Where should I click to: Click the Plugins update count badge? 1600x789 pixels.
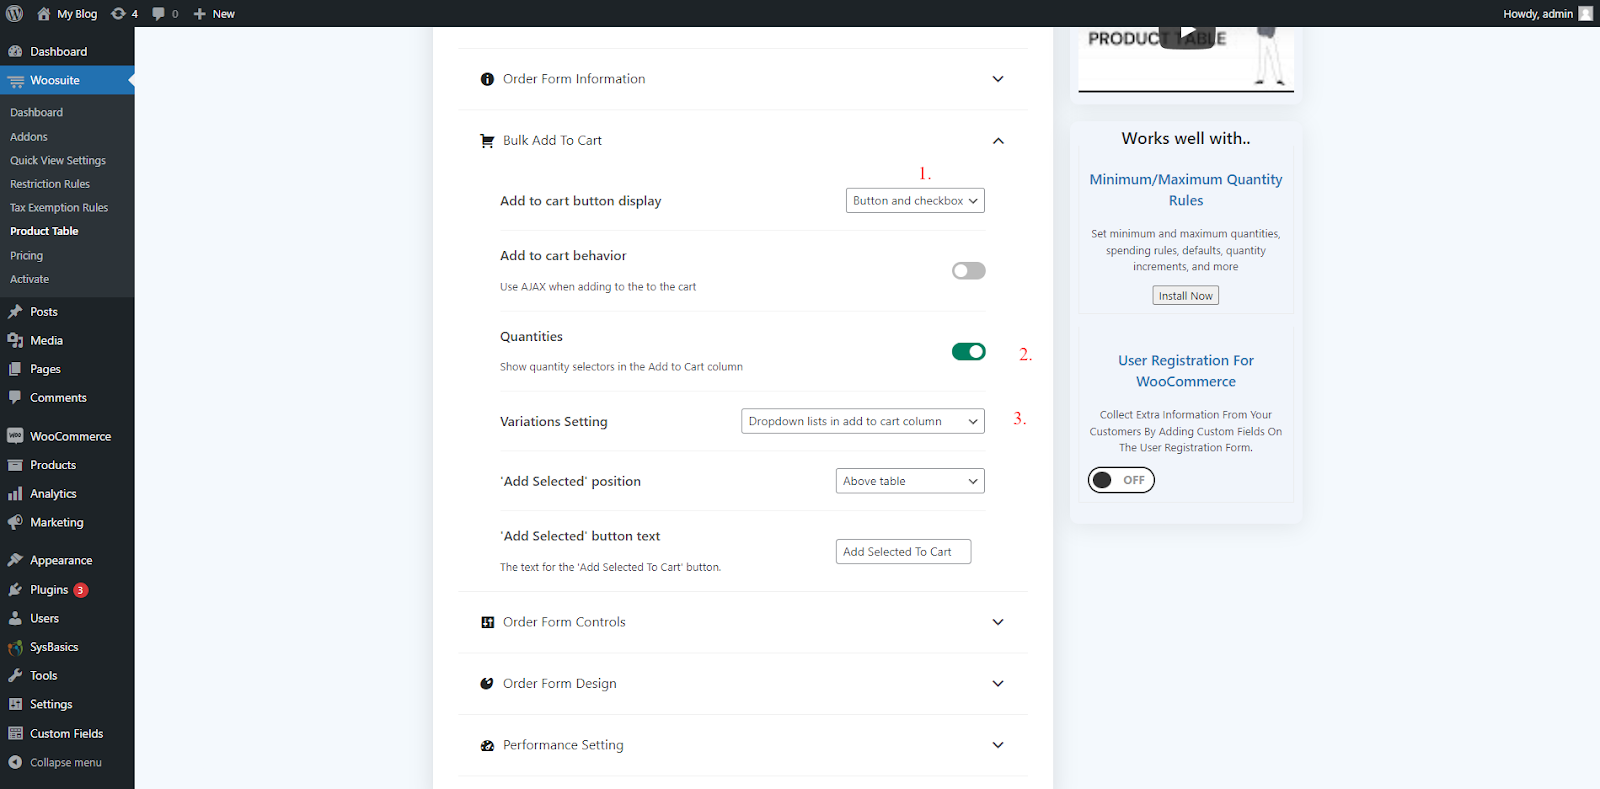coord(81,590)
